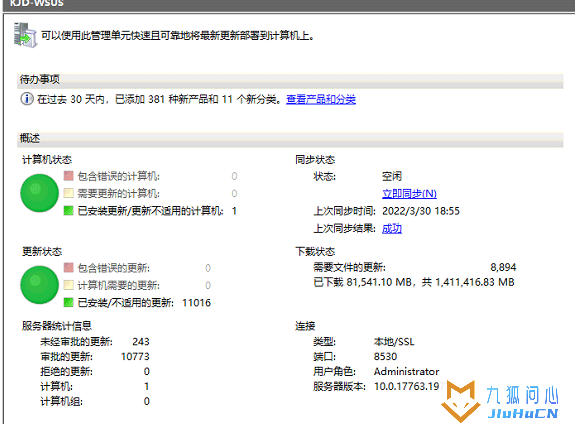This screenshot has width=575, height=424.
Task: Click the 11016 installed updates count
Action: [197, 303]
